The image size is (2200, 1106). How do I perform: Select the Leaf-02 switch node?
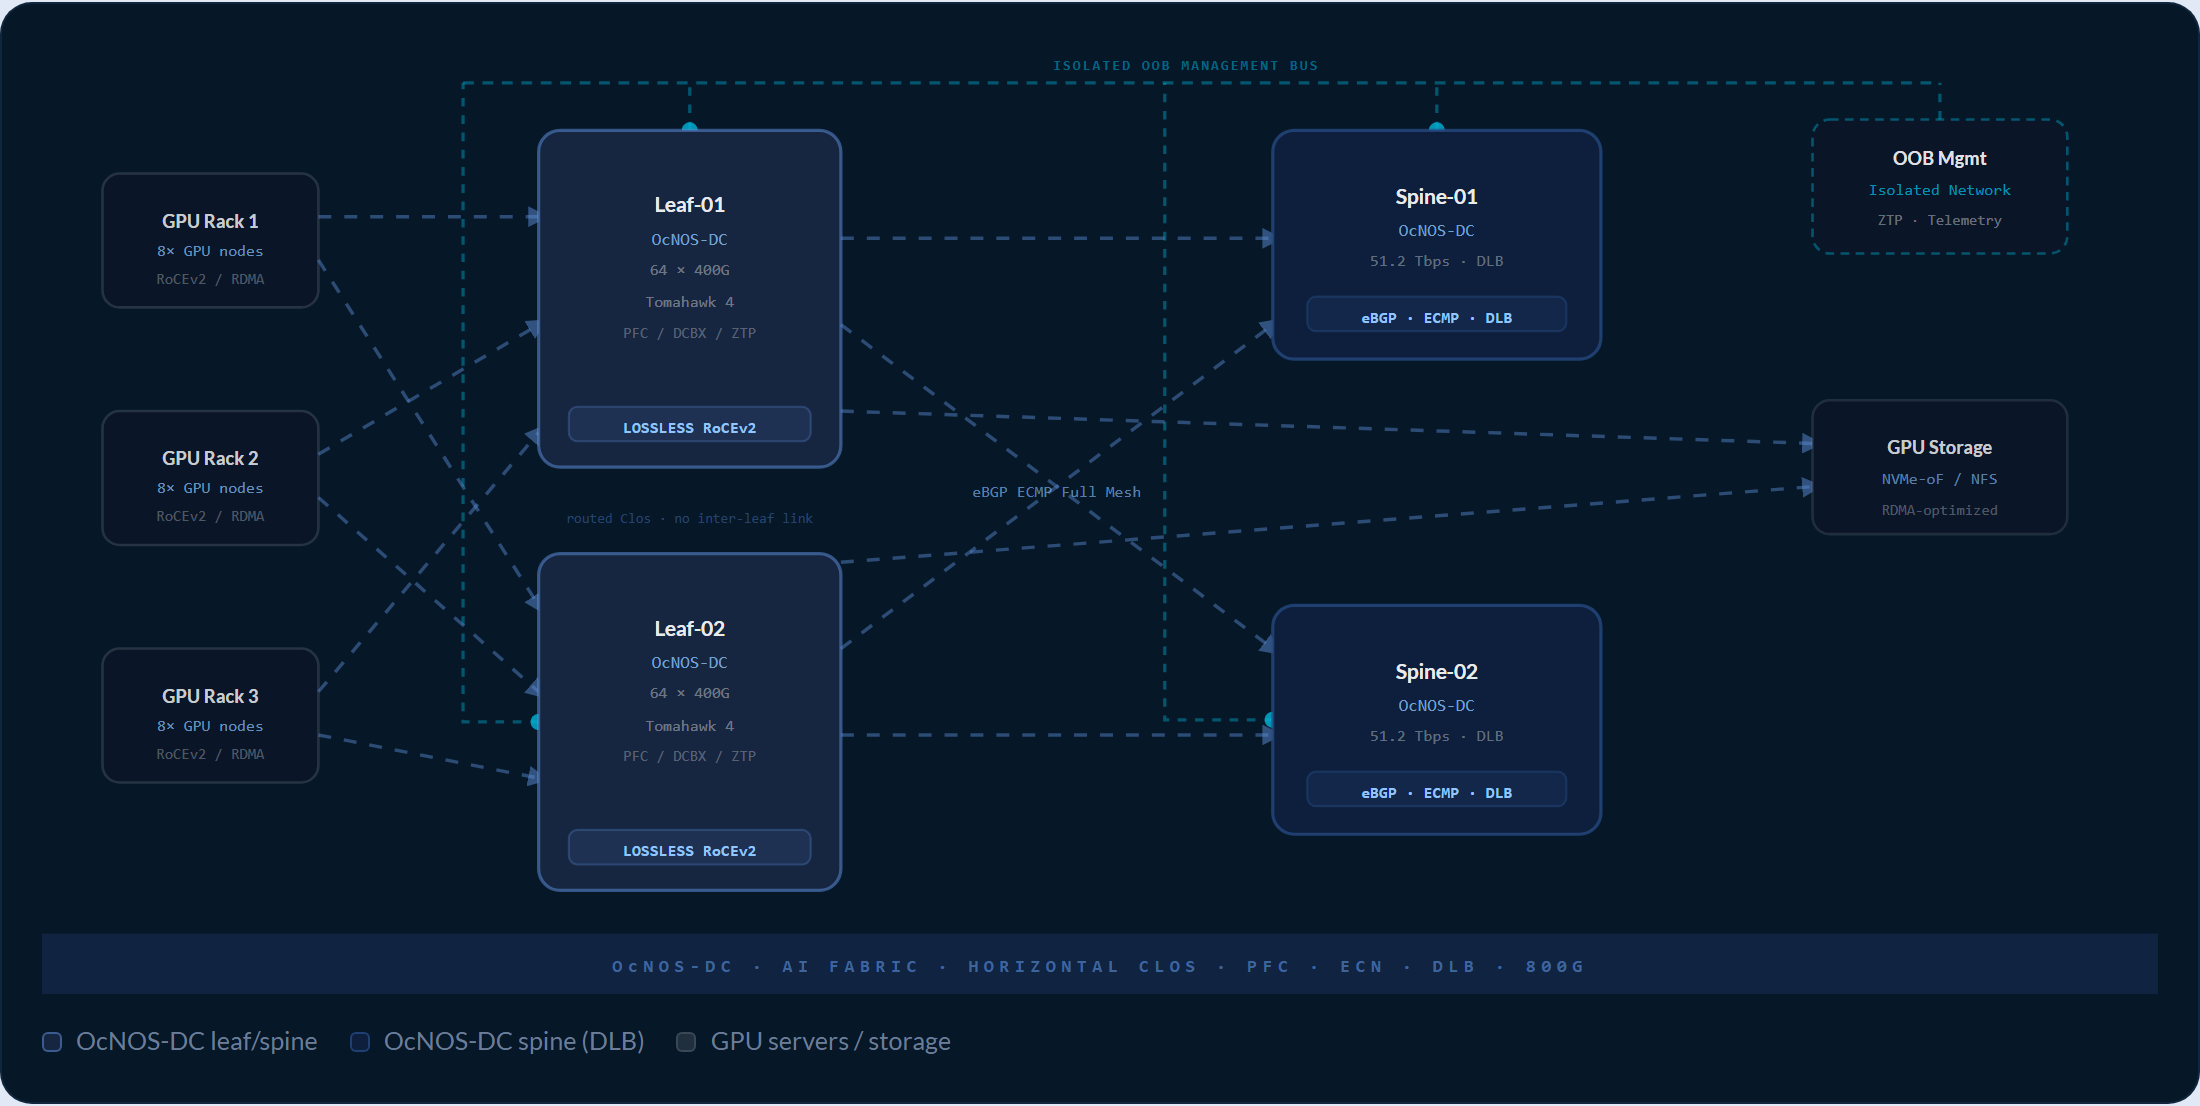pos(689,721)
